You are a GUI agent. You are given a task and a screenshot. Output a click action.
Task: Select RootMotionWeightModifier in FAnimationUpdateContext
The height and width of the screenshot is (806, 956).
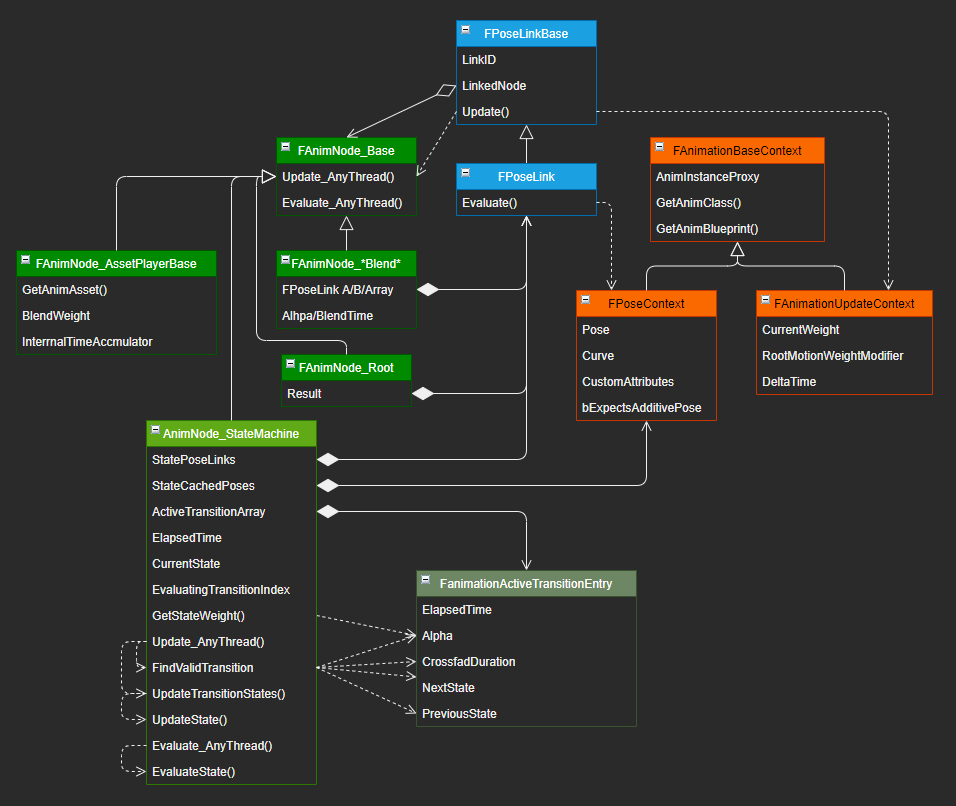(832, 356)
